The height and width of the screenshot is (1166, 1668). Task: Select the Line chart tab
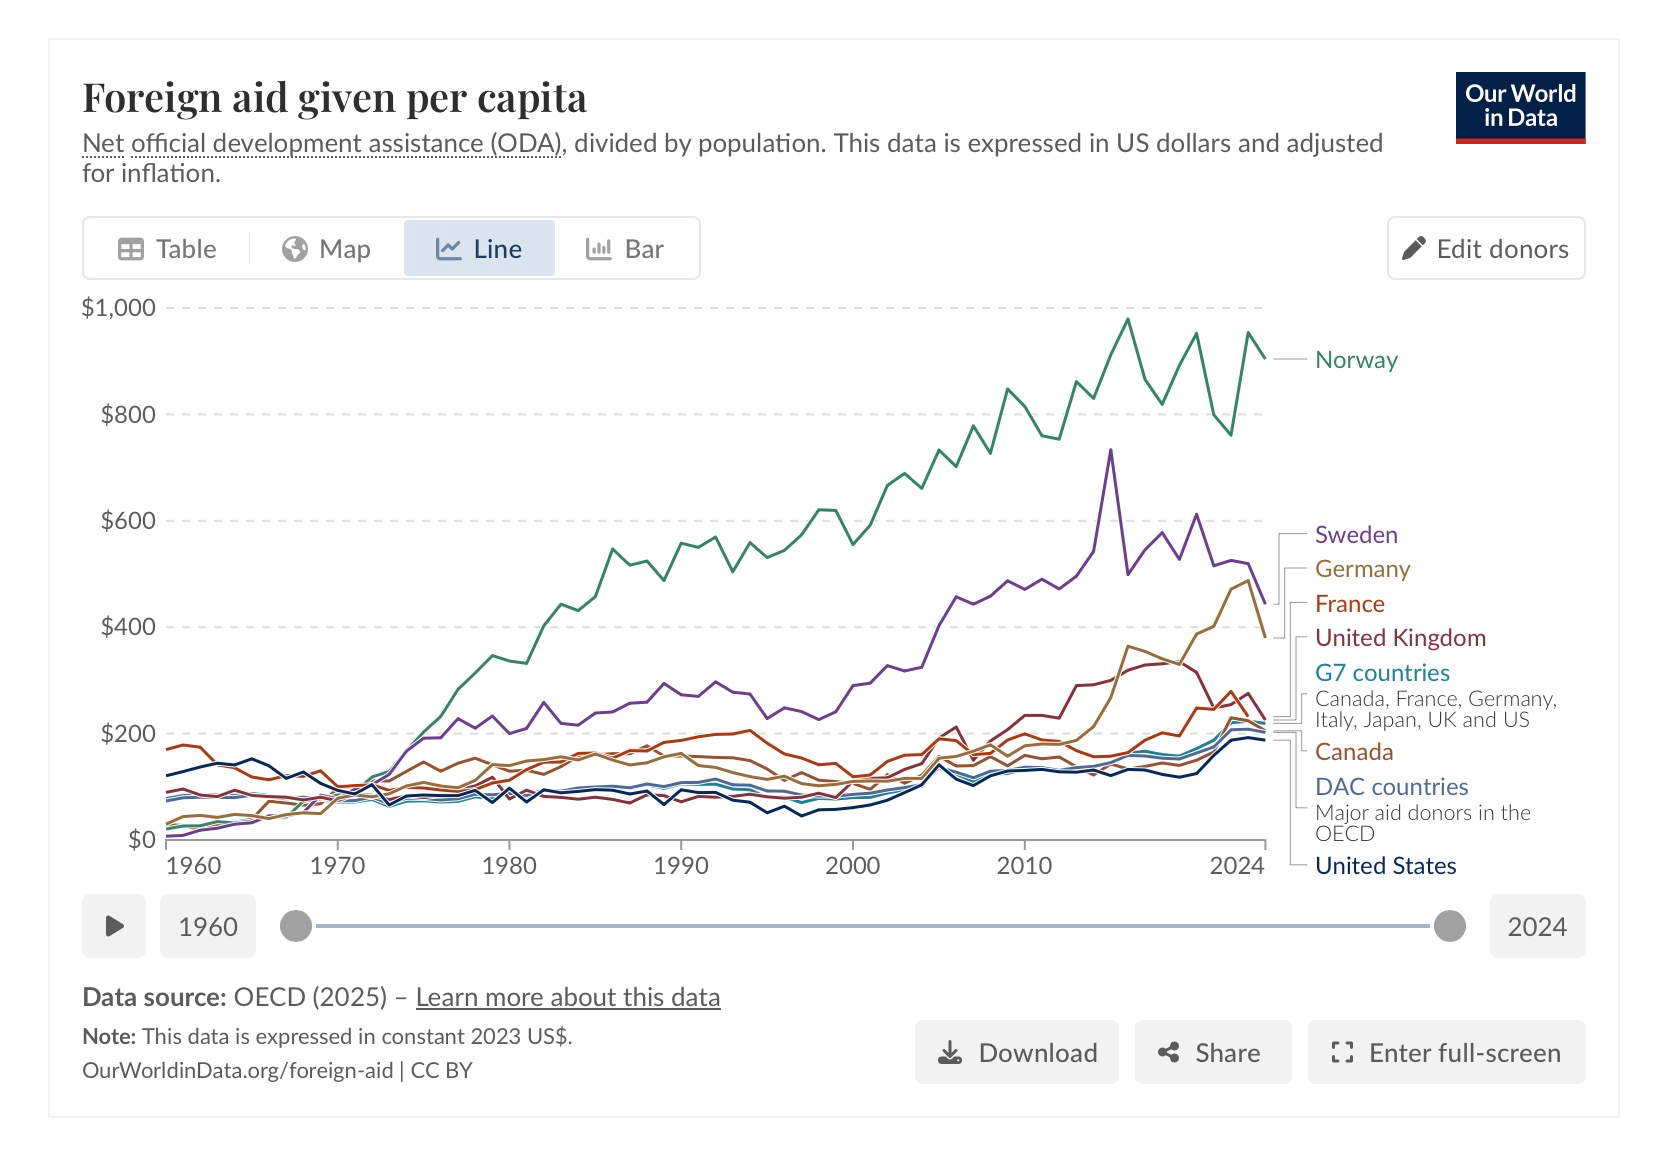(x=479, y=249)
